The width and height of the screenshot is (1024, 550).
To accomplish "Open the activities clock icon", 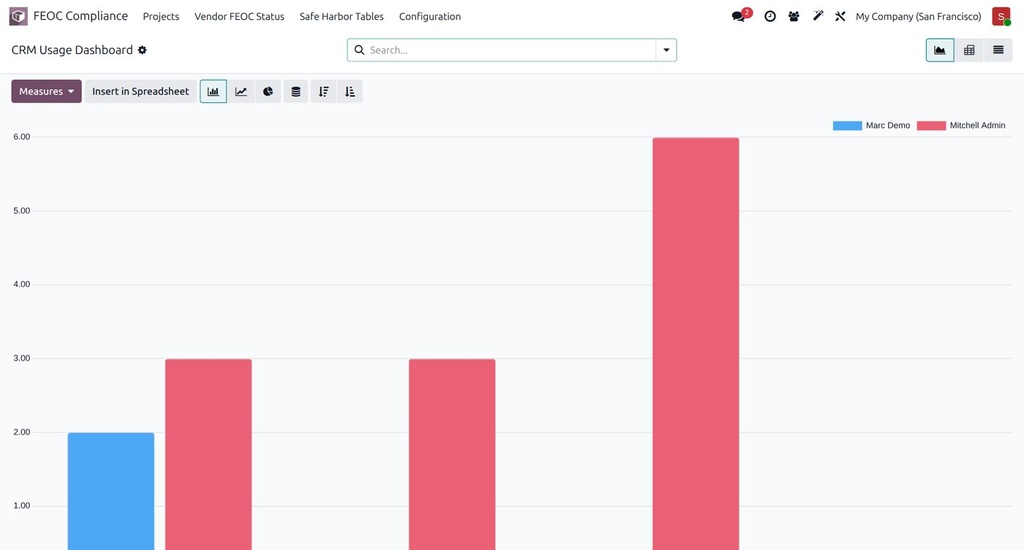I will (x=770, y=16).
